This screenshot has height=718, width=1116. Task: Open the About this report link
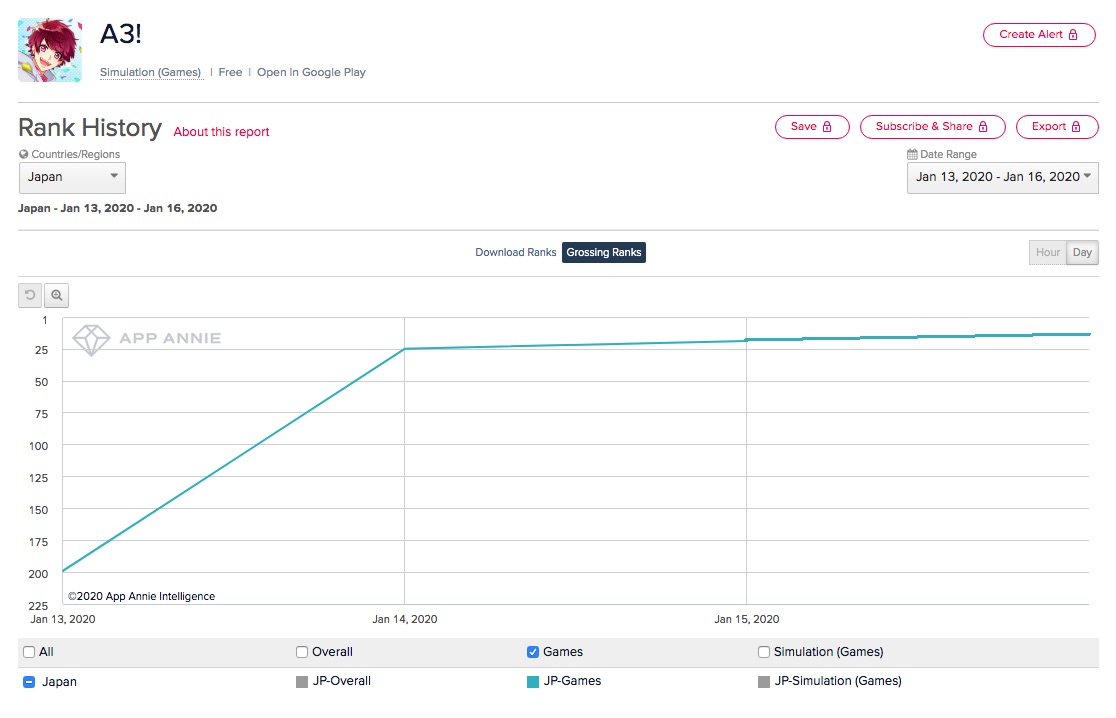point(221,132)
